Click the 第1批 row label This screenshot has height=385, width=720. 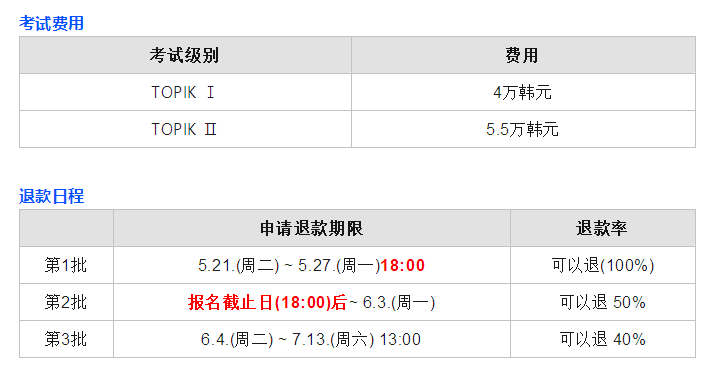coord(66,265)
